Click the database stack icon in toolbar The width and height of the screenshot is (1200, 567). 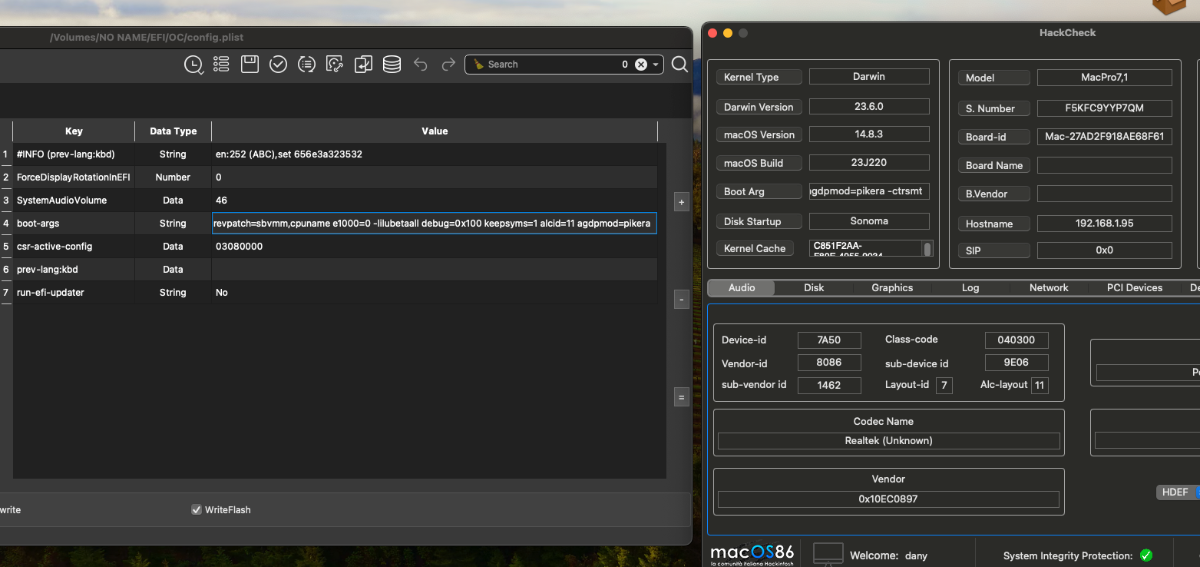point(392,64)
